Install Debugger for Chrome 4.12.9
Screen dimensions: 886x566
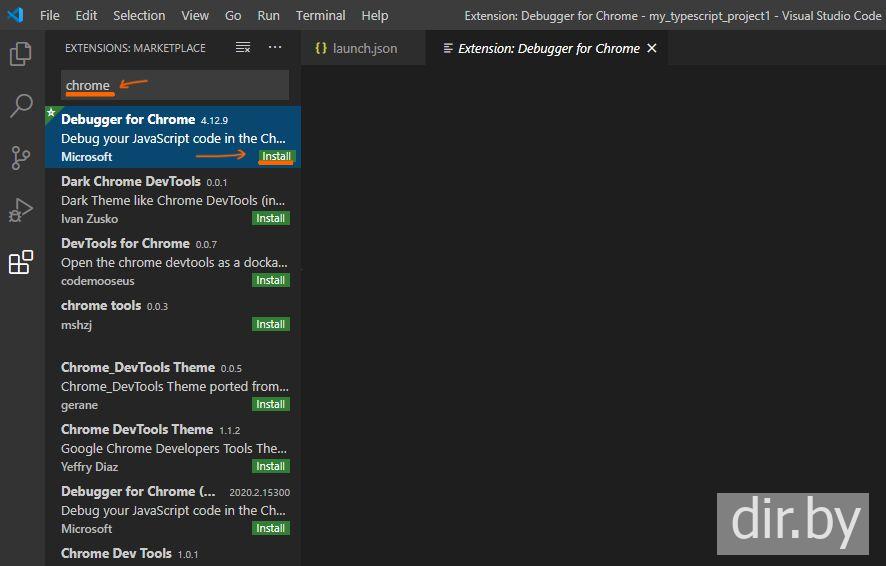276,156
